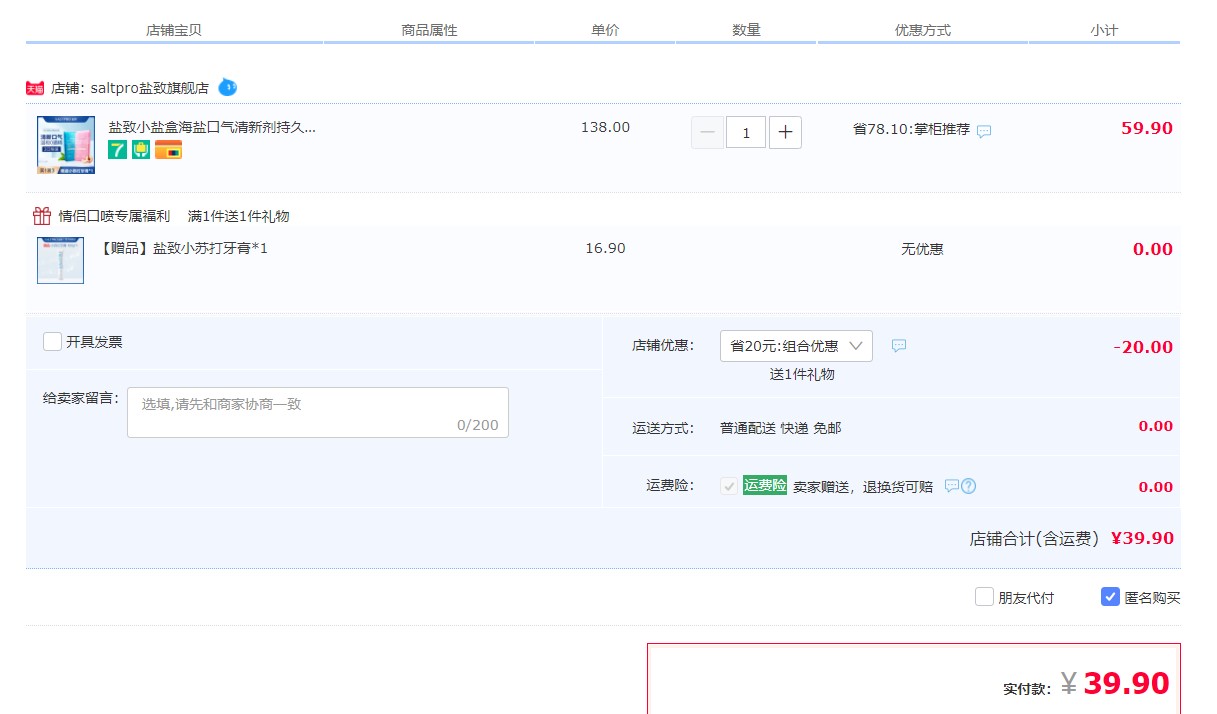This screenshot has height=714, width=1217.
Task: Check the 朋友代付 option
Action: [x=984, y=597]
